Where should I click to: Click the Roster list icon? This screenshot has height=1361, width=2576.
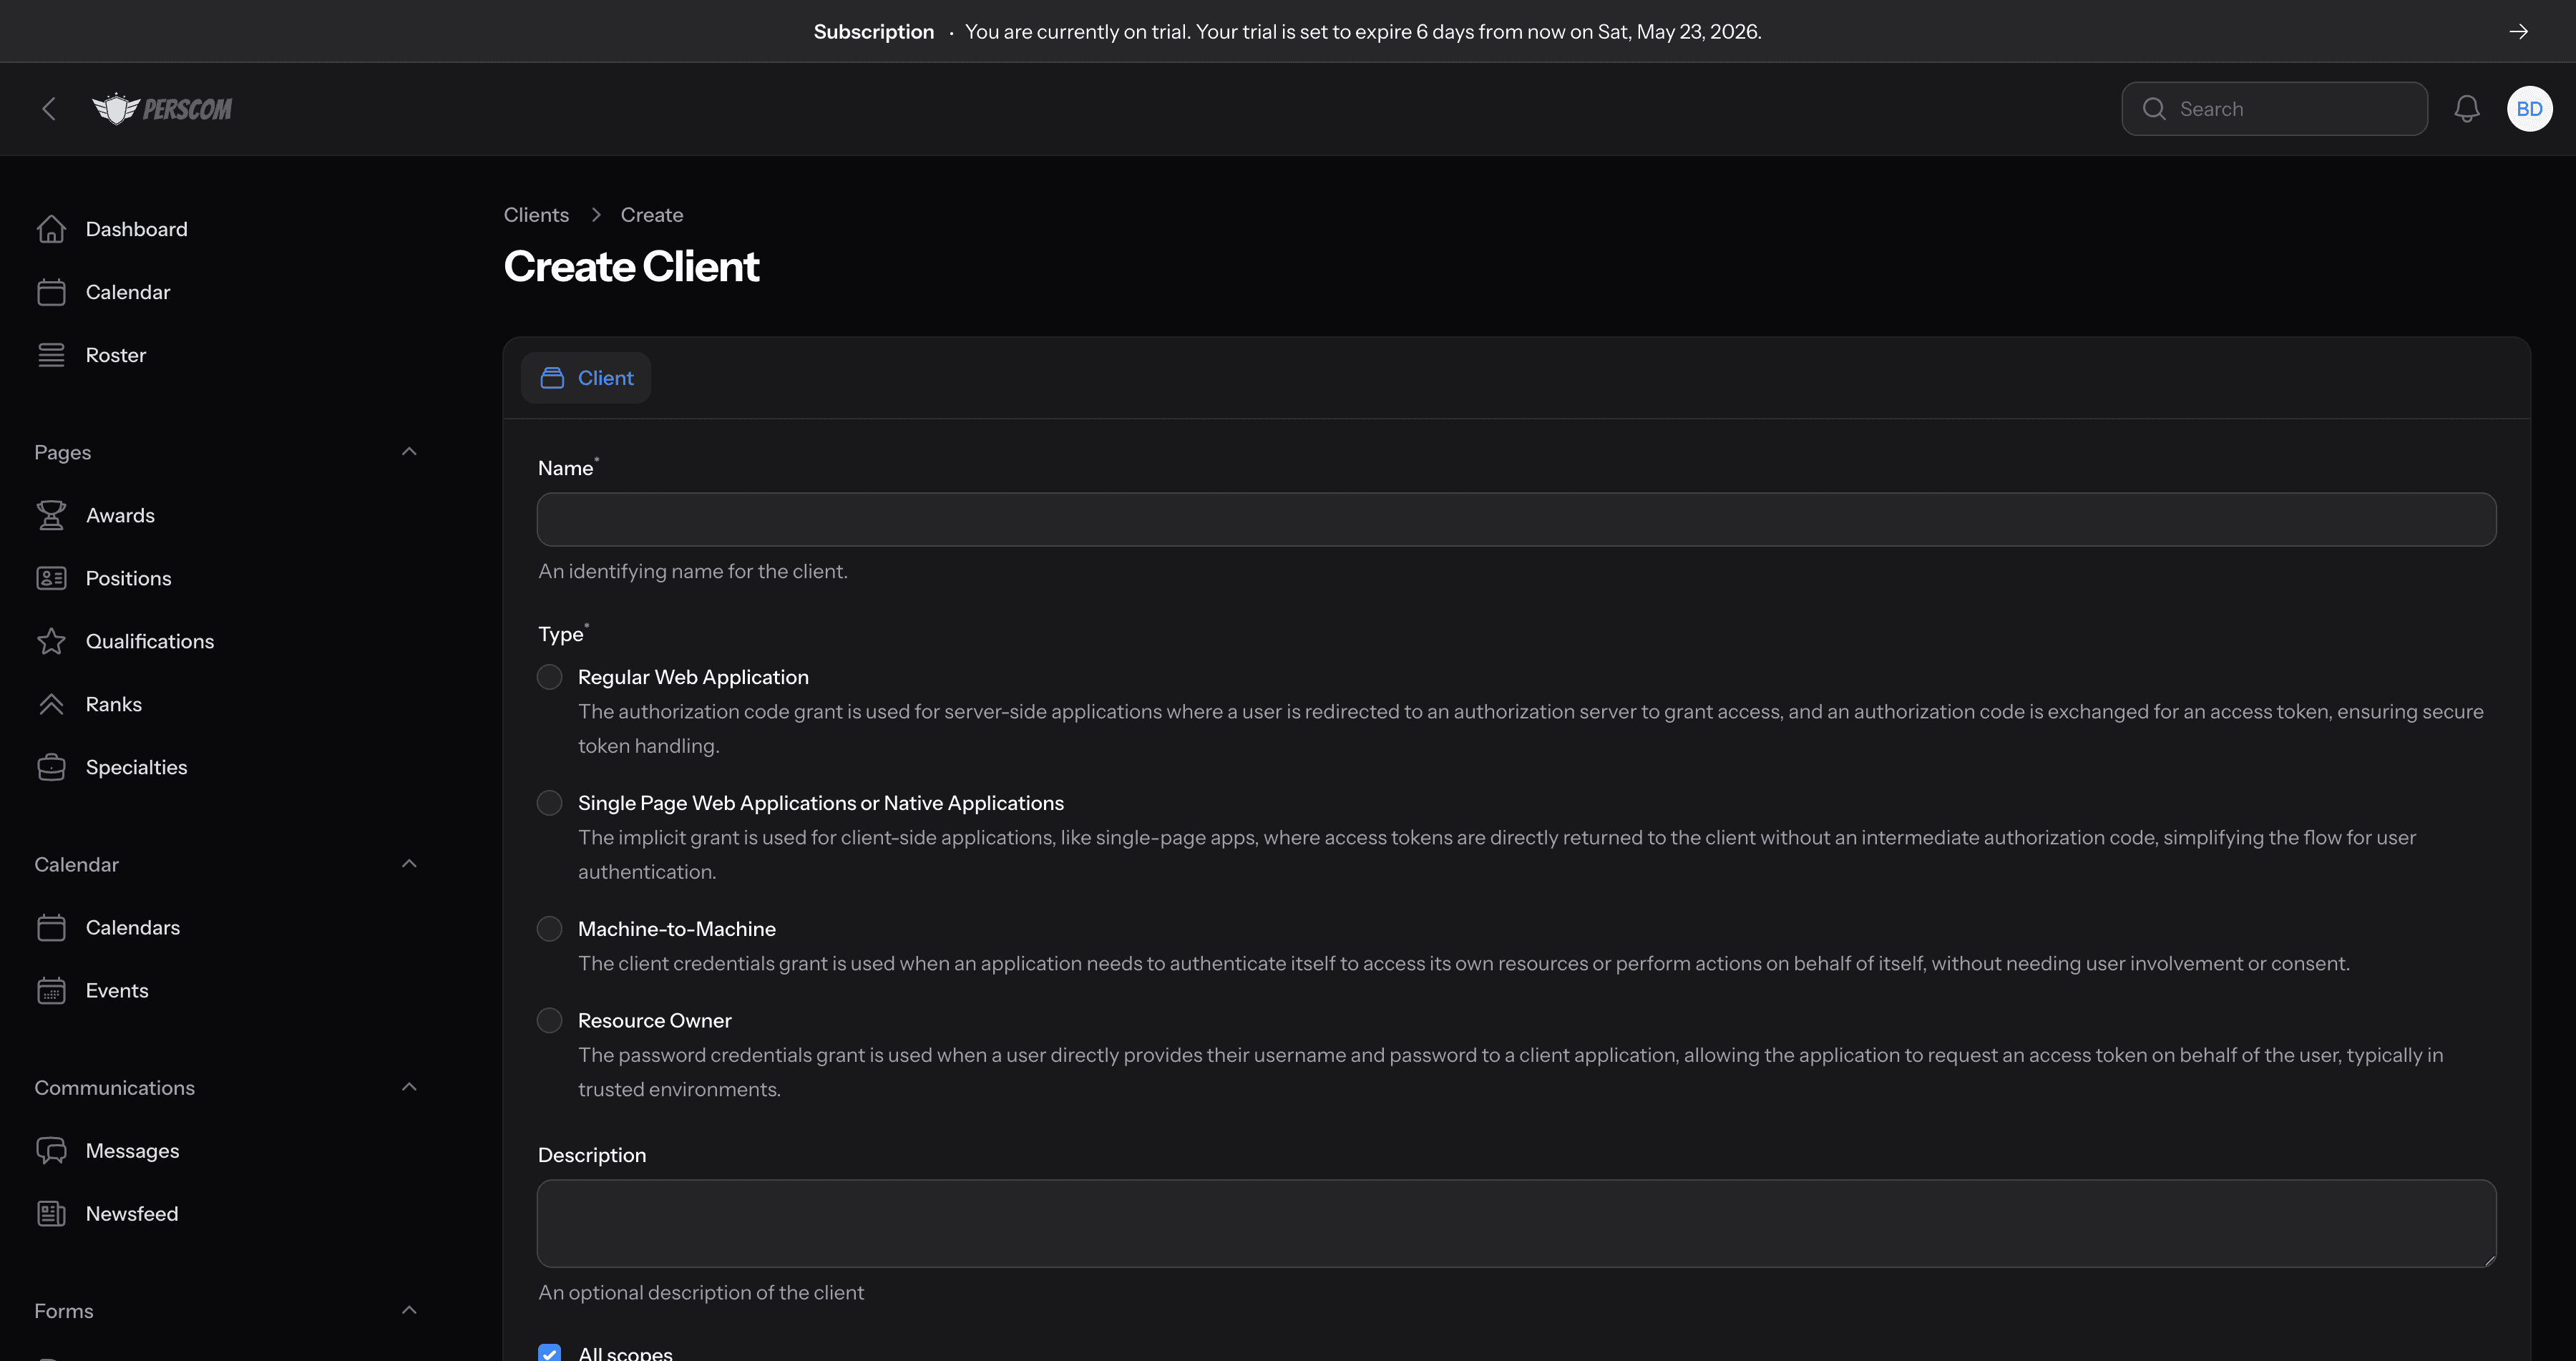(51, 355)
